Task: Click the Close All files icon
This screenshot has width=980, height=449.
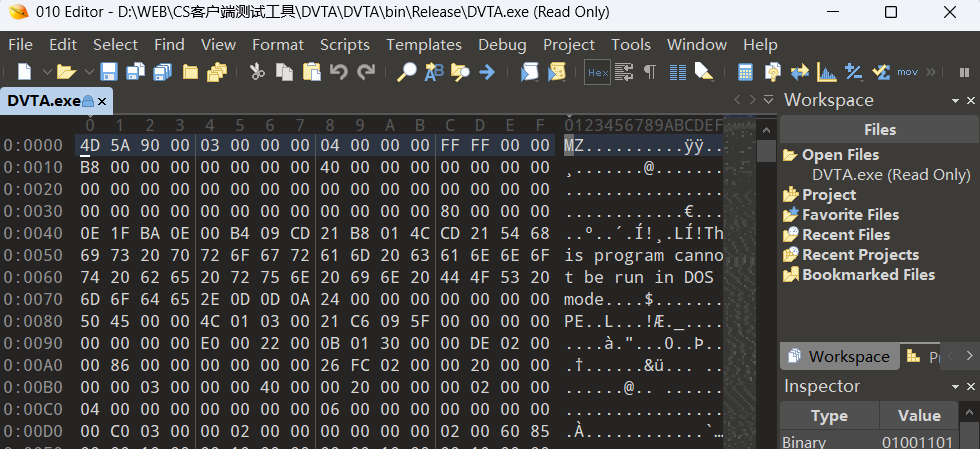Action: click(x=217, y=72)
